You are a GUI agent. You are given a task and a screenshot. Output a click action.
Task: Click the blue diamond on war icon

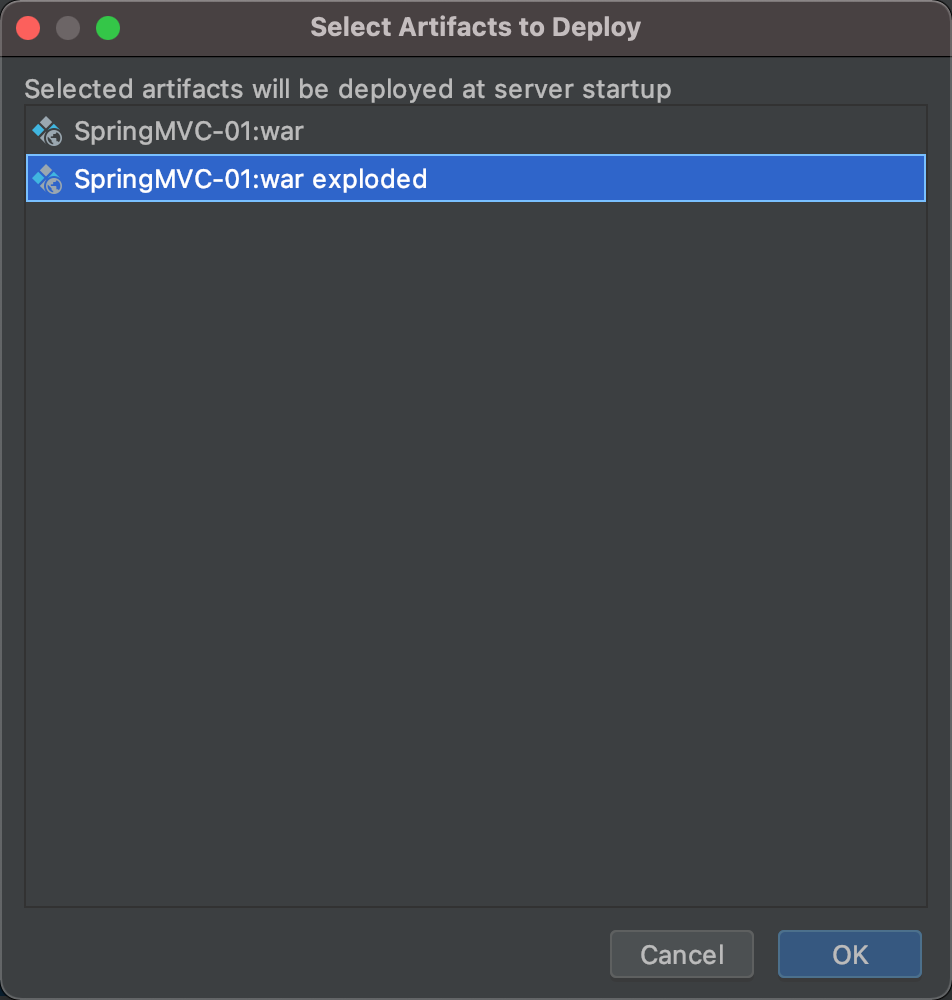38,132
